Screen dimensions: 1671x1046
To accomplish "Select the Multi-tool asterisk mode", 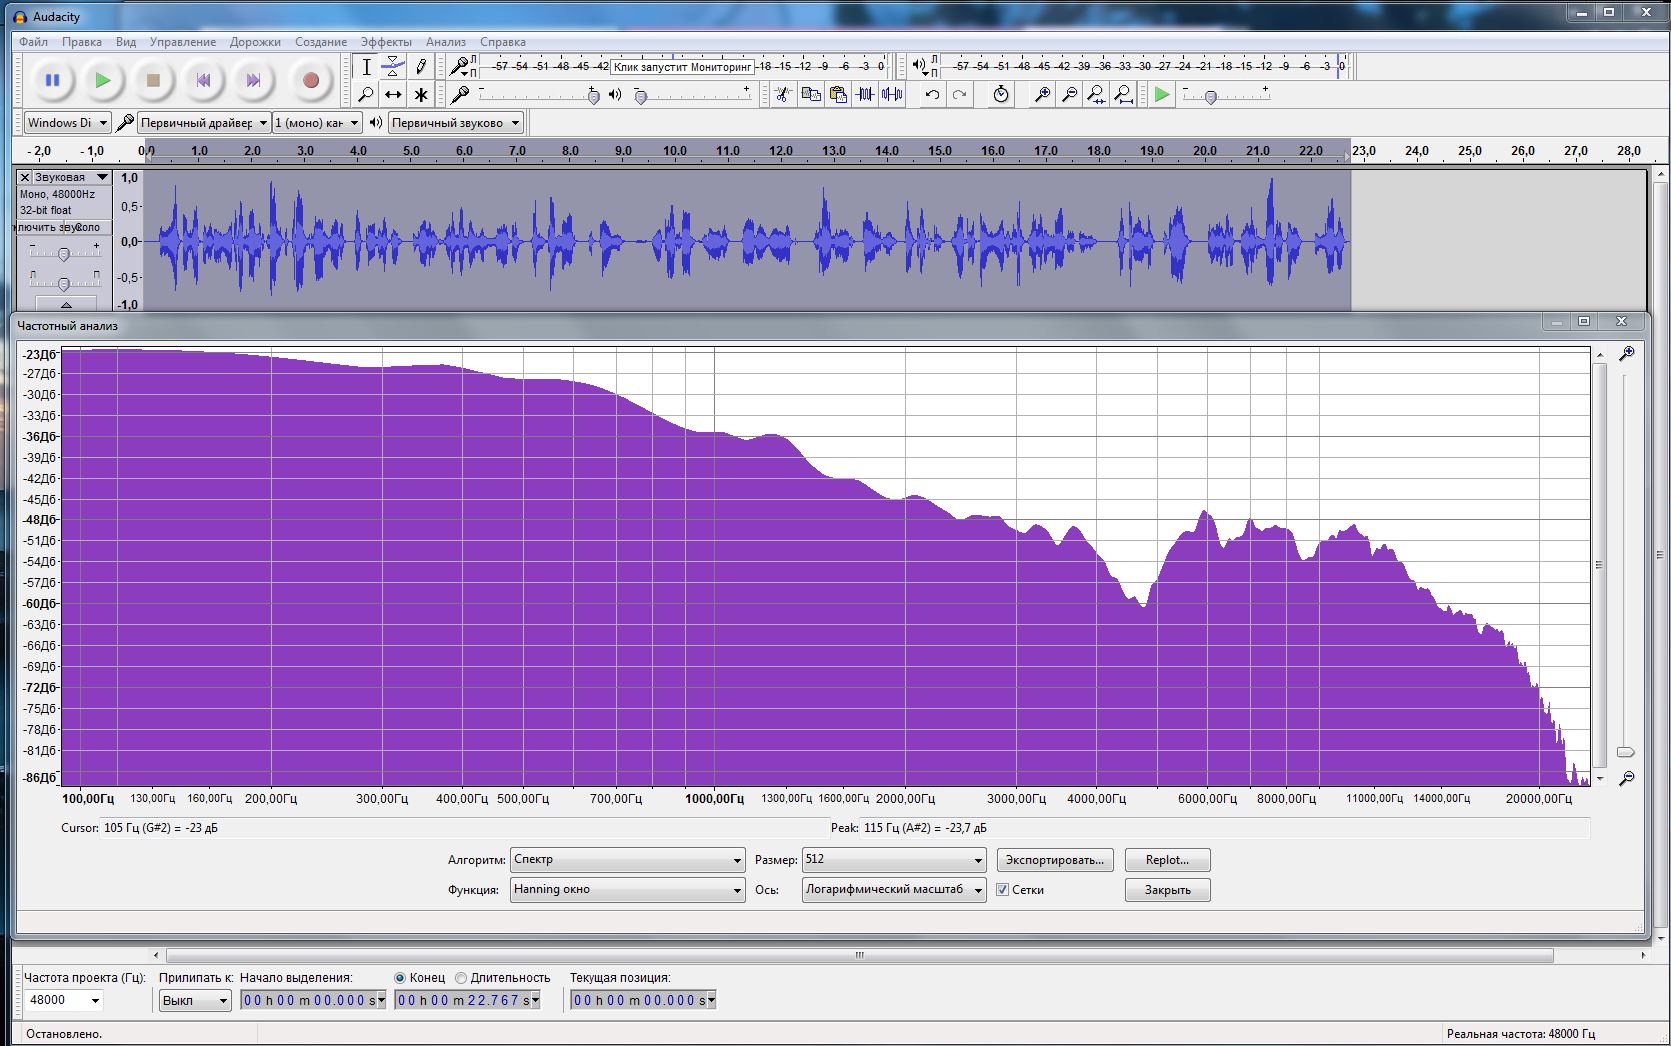I will point(421,94).
